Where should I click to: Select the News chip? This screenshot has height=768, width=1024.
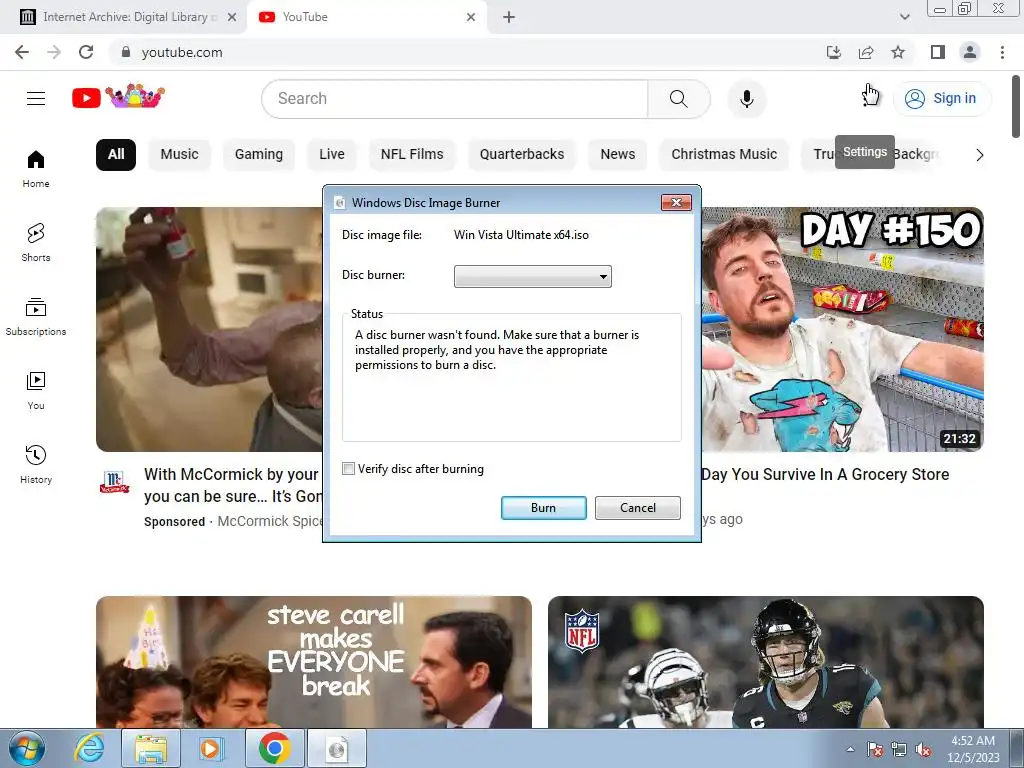[x=617, y=155]
